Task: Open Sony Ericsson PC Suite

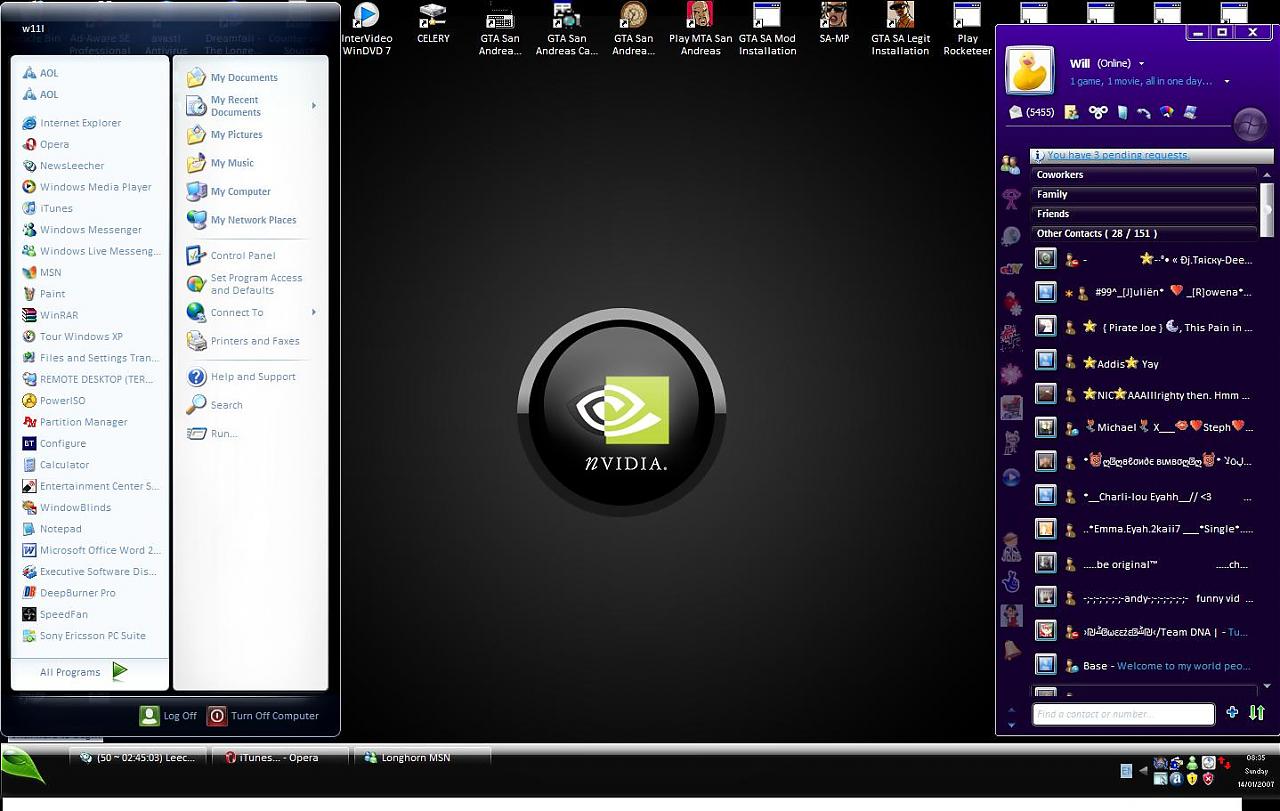Action: point(84,636)
